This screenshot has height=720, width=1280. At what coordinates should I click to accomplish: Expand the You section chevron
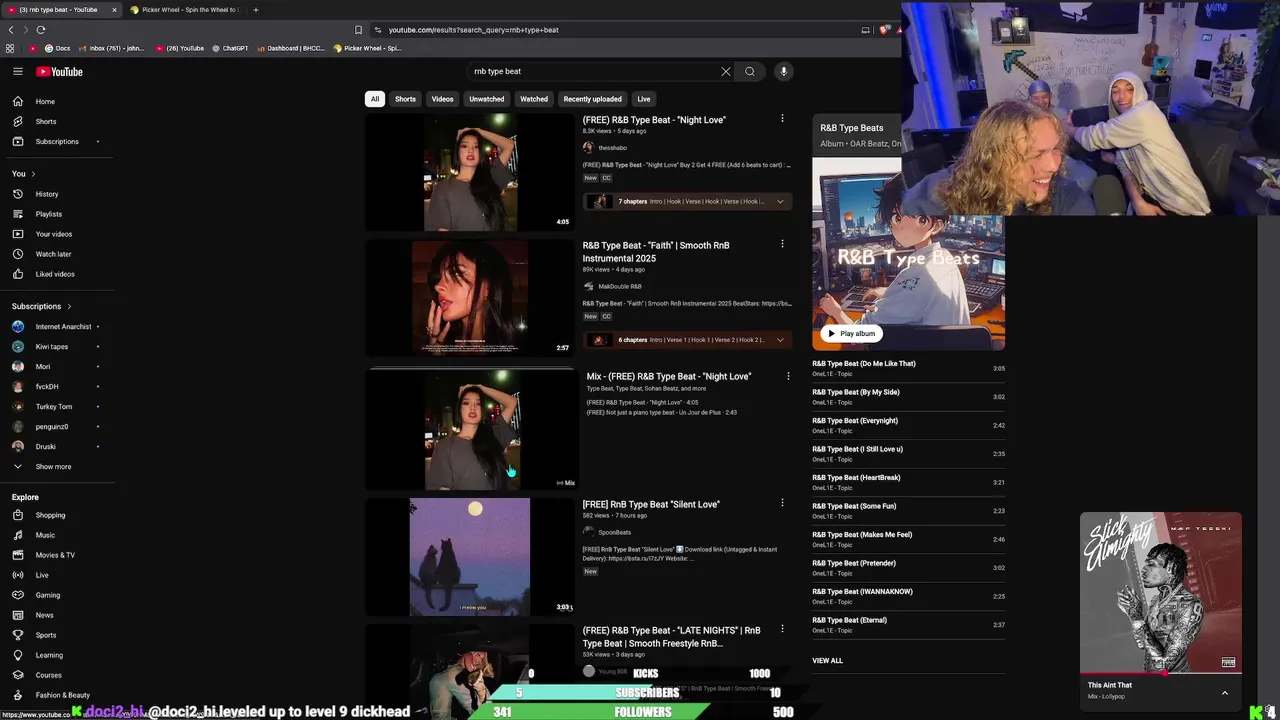32,174
